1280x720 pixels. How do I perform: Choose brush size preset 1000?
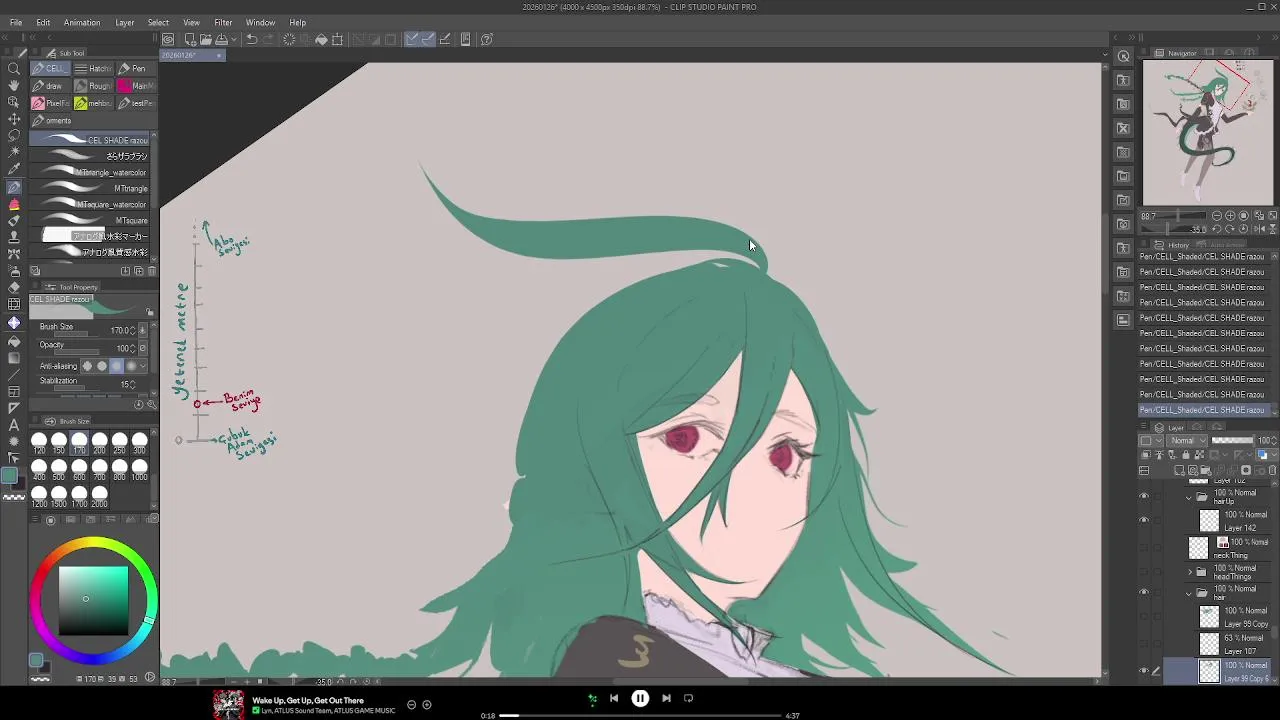click(x=140, y=471)
